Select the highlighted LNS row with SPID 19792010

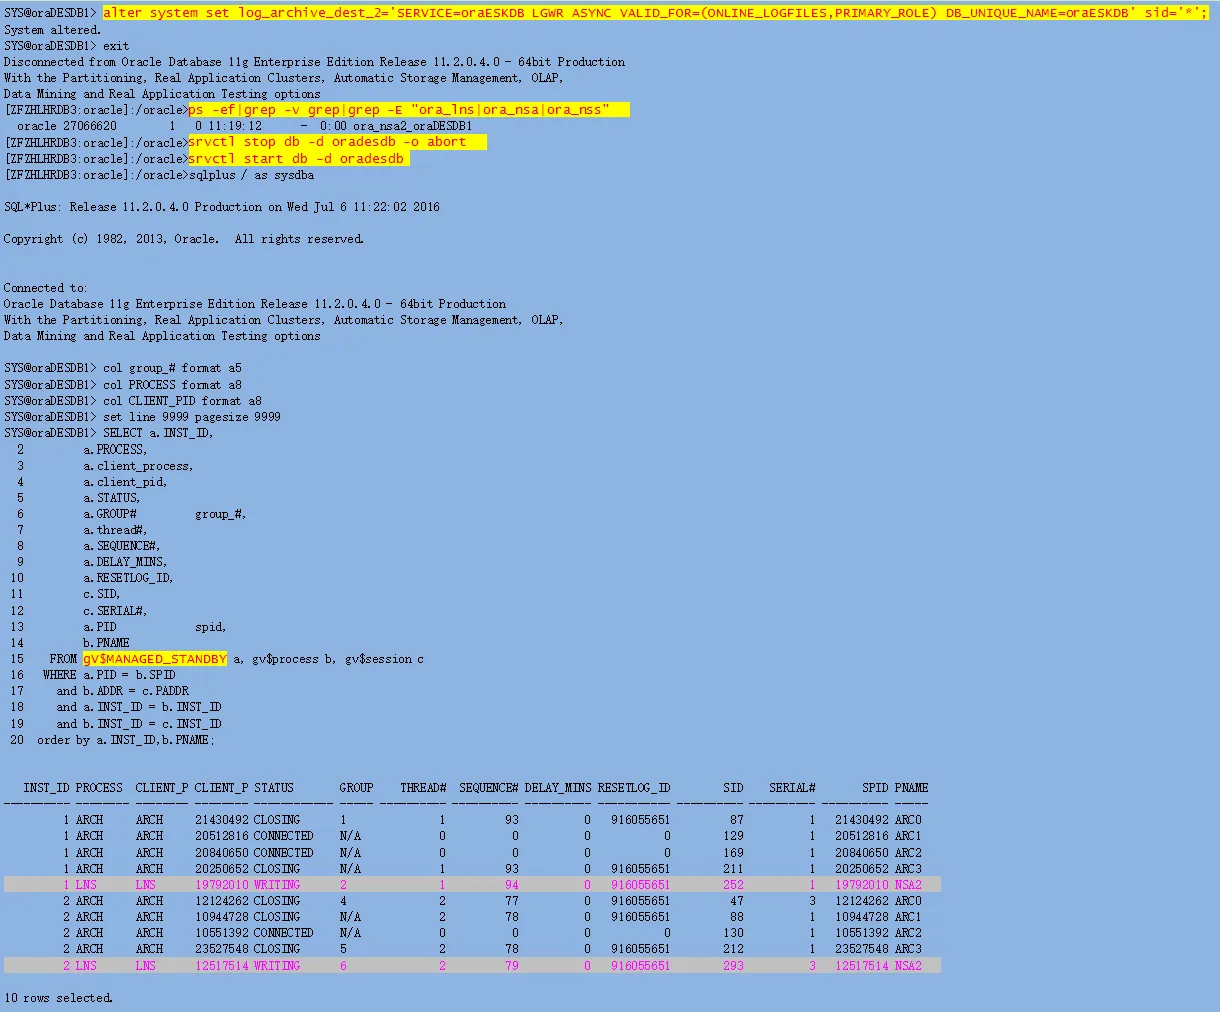coord(472,885)
